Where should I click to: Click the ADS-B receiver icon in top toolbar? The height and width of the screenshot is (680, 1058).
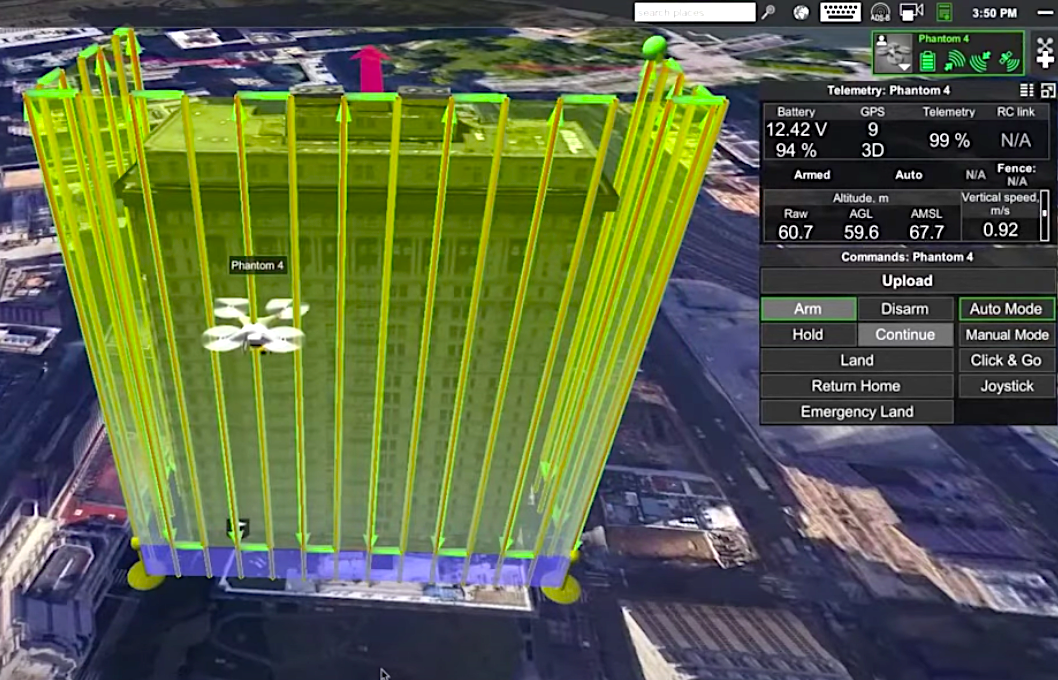point(881,12)
